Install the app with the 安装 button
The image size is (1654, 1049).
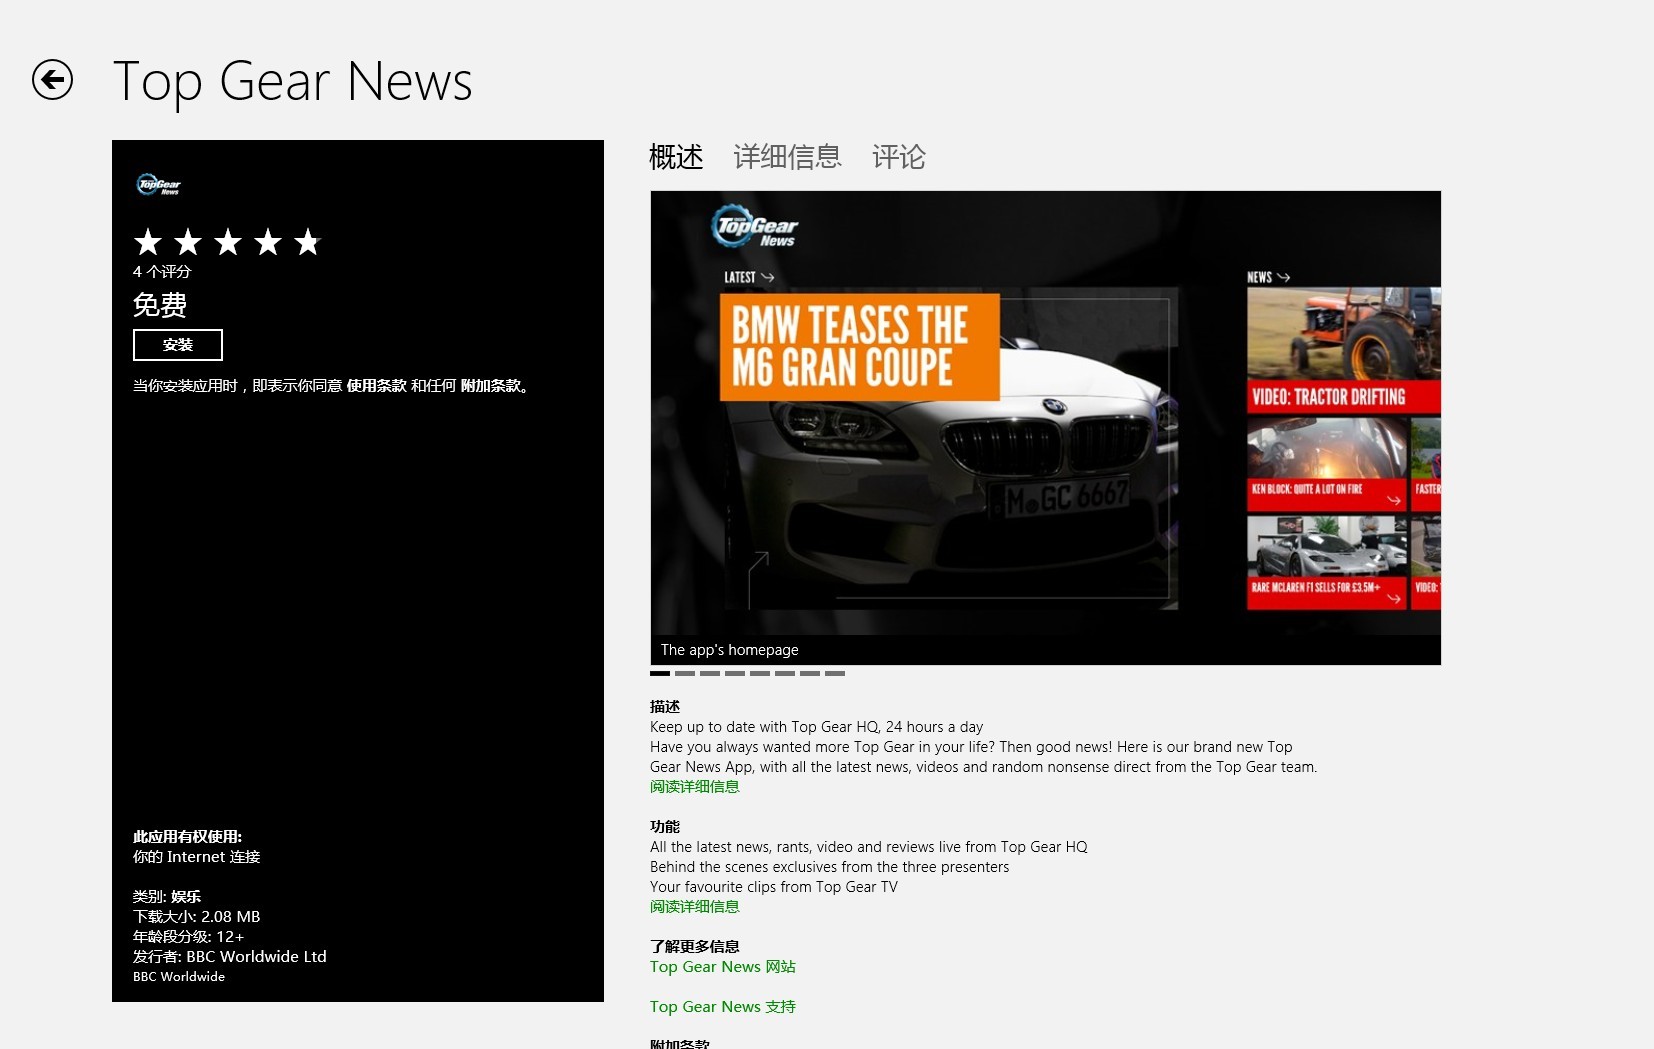[178, 345]
